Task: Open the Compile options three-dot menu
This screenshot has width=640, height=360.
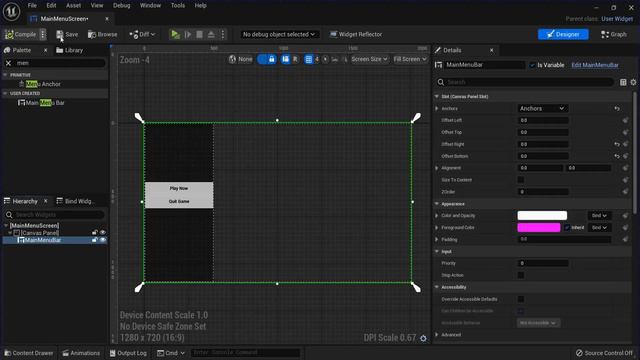Action: pyautogui.click(x=42, y=35)
